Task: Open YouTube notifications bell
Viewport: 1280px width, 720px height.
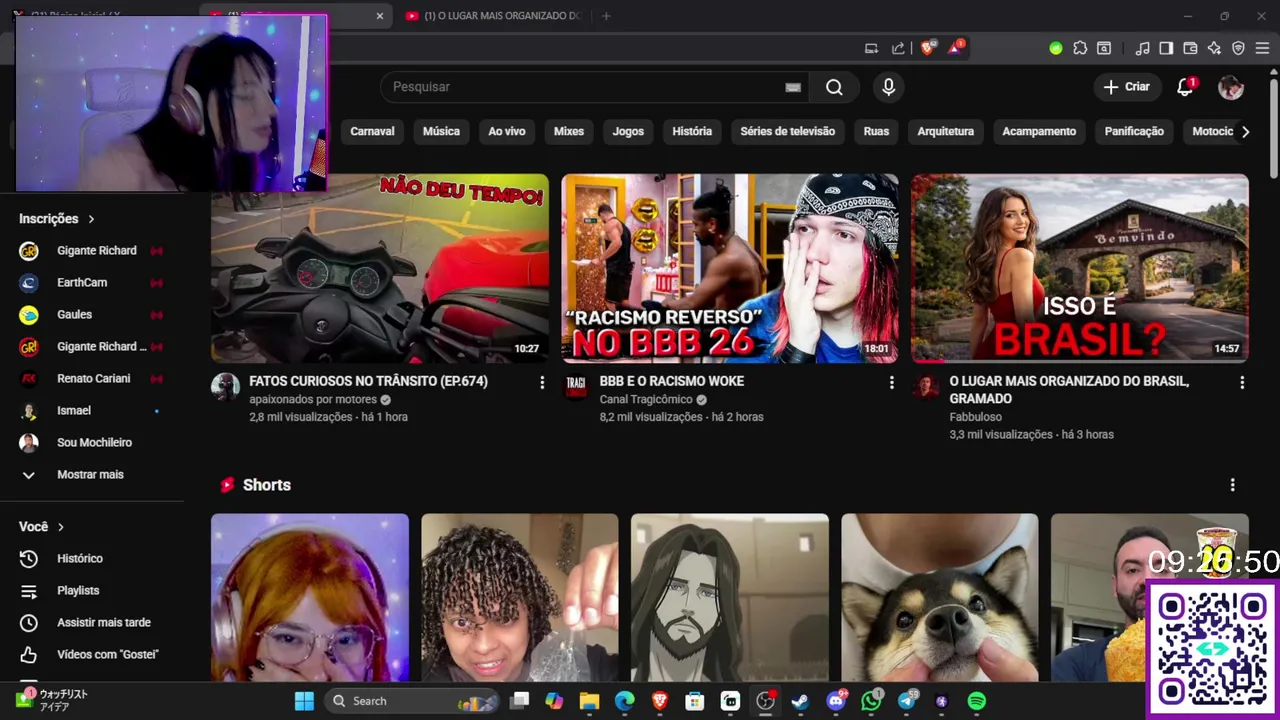Action: click(x=1185, y=87)
